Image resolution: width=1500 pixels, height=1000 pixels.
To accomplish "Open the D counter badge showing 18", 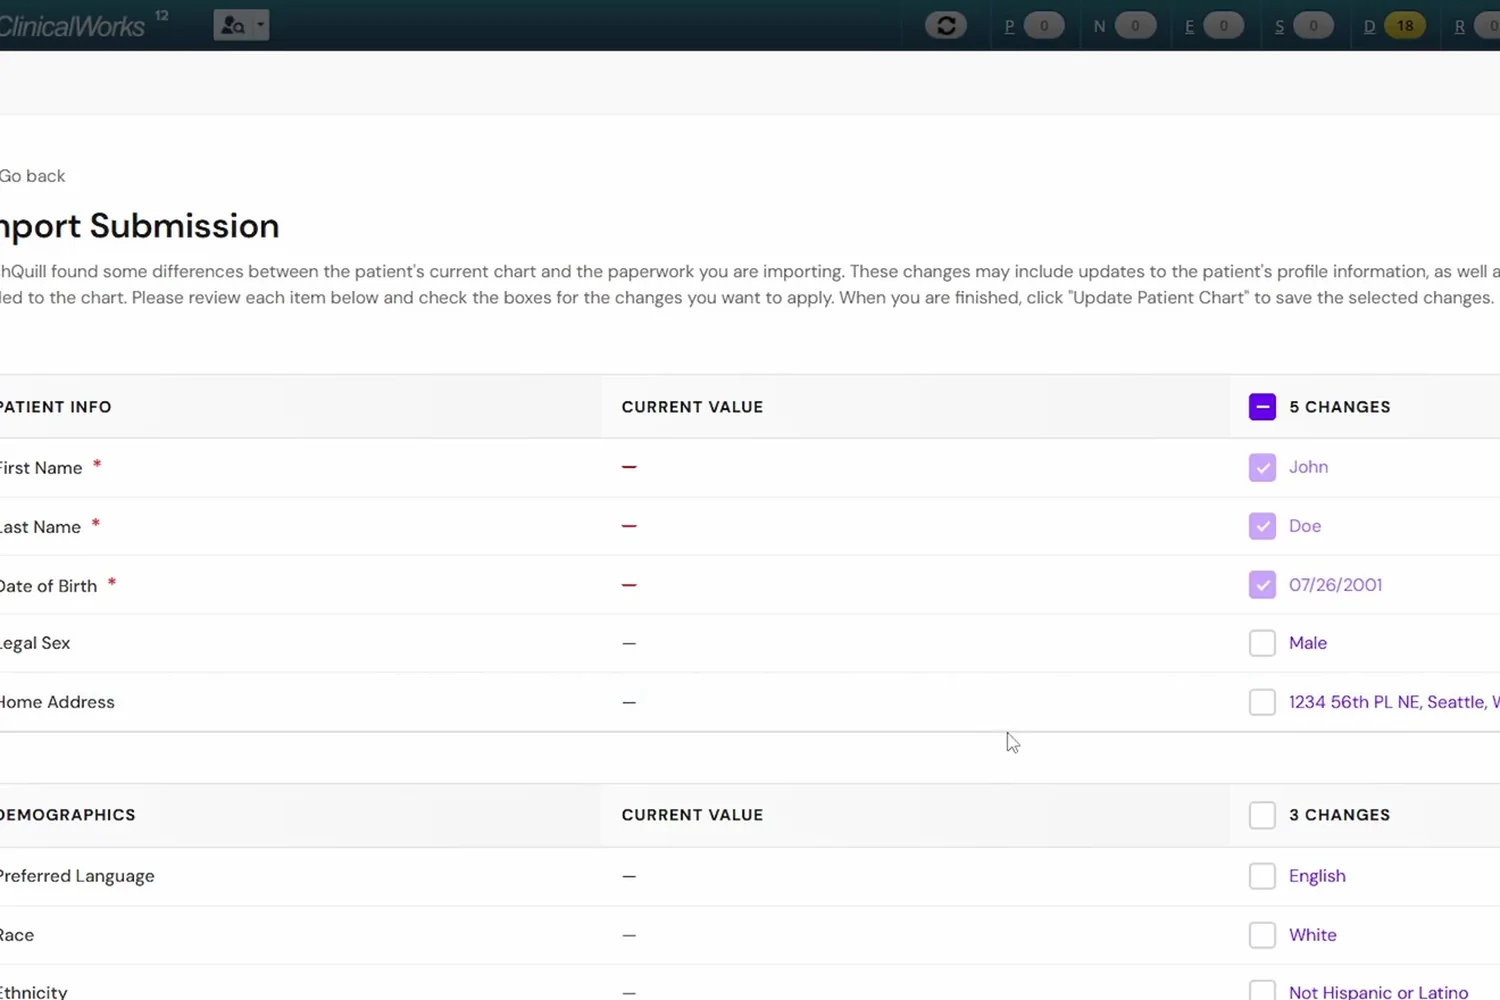I will pyautogui.click(x=1405, y=26).
